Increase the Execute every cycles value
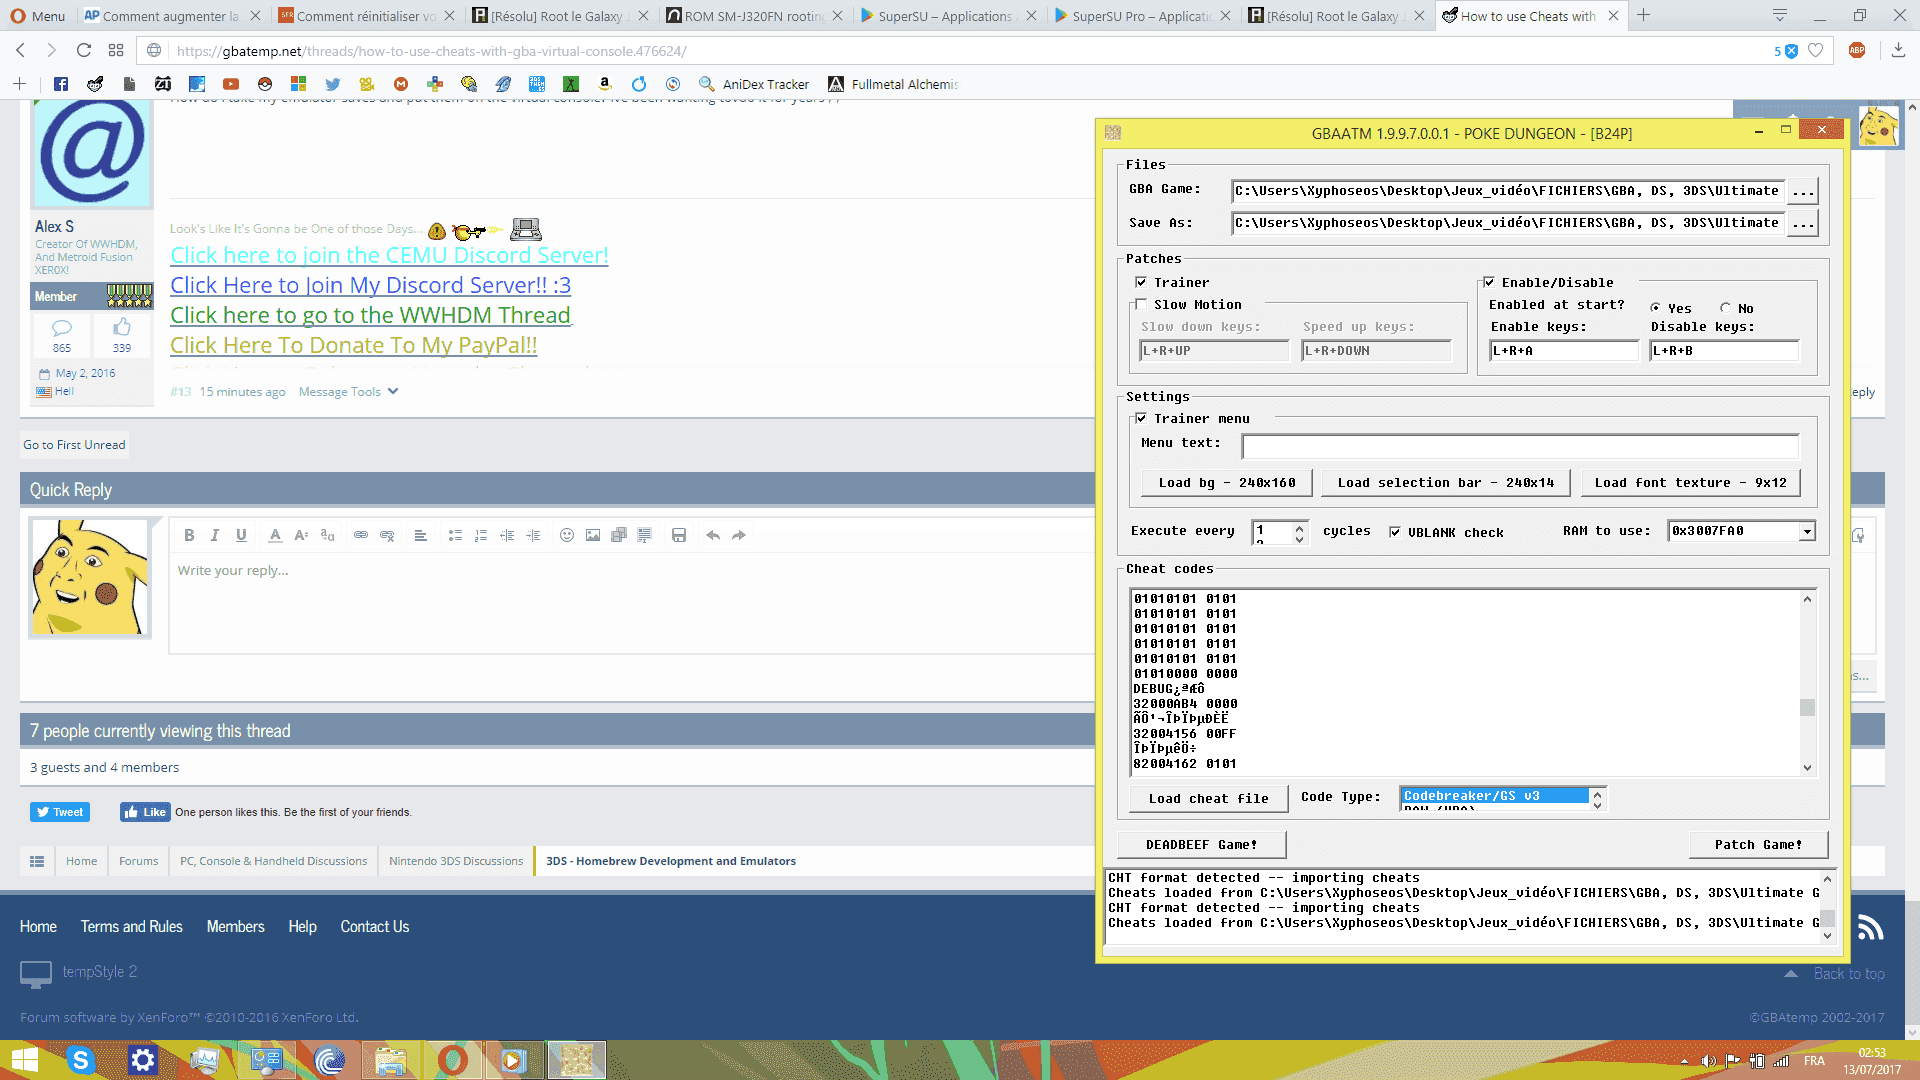 1299,527
